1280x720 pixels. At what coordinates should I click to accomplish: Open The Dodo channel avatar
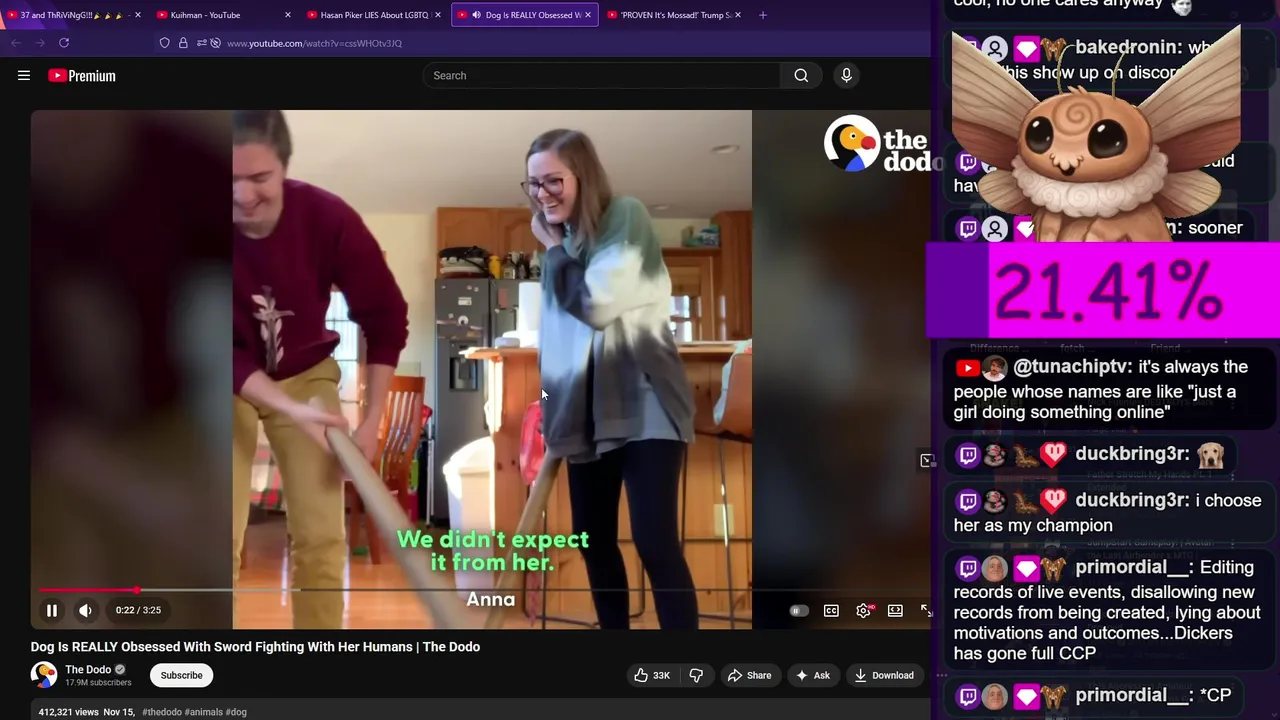44,675
